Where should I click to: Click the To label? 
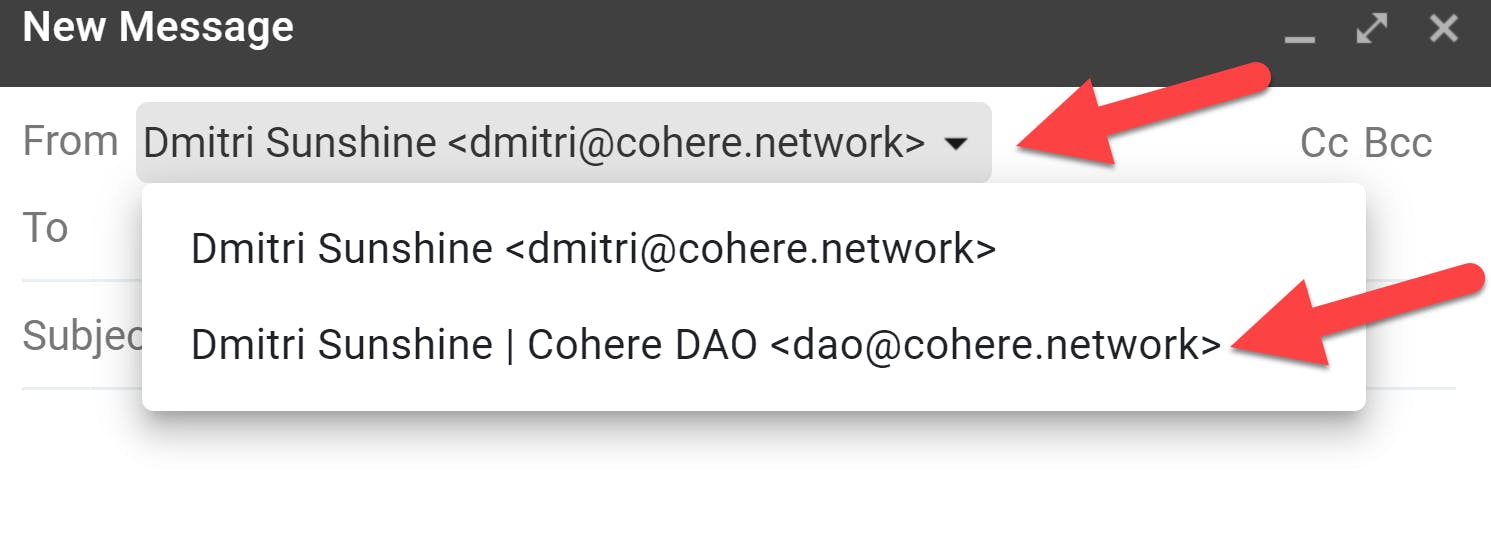coord(45,228)
